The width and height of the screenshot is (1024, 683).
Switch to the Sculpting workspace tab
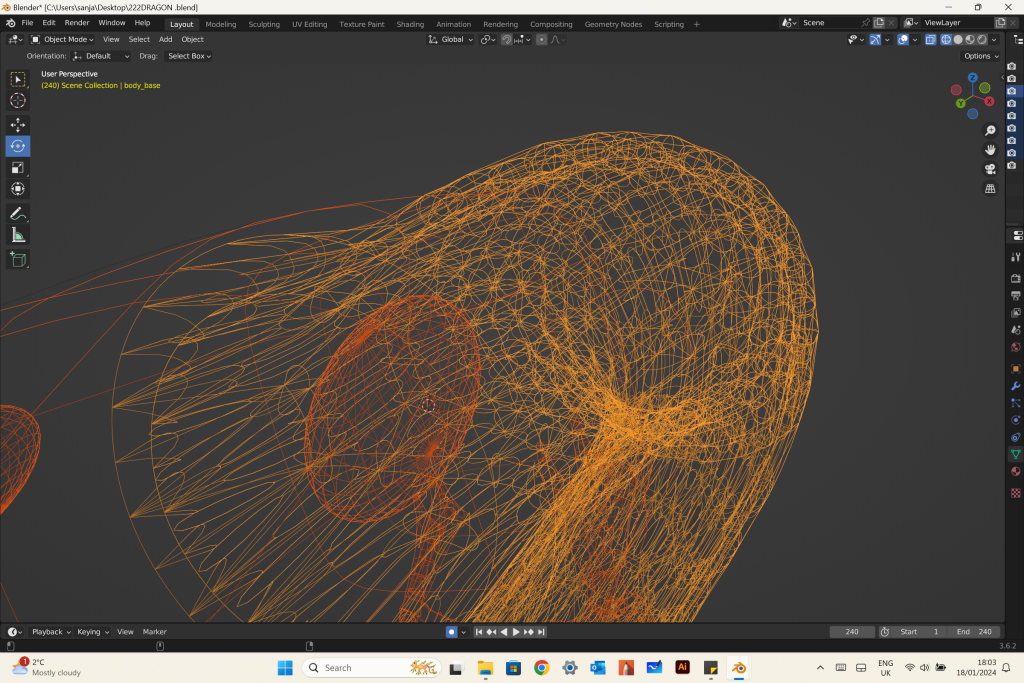pyautogui.click(x=264, y=24)
